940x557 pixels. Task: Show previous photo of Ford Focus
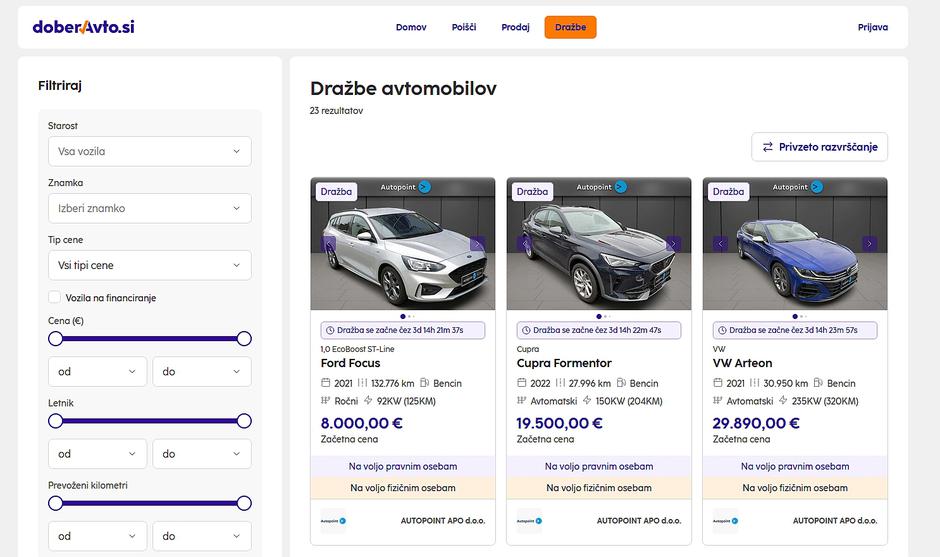point(328,244)
